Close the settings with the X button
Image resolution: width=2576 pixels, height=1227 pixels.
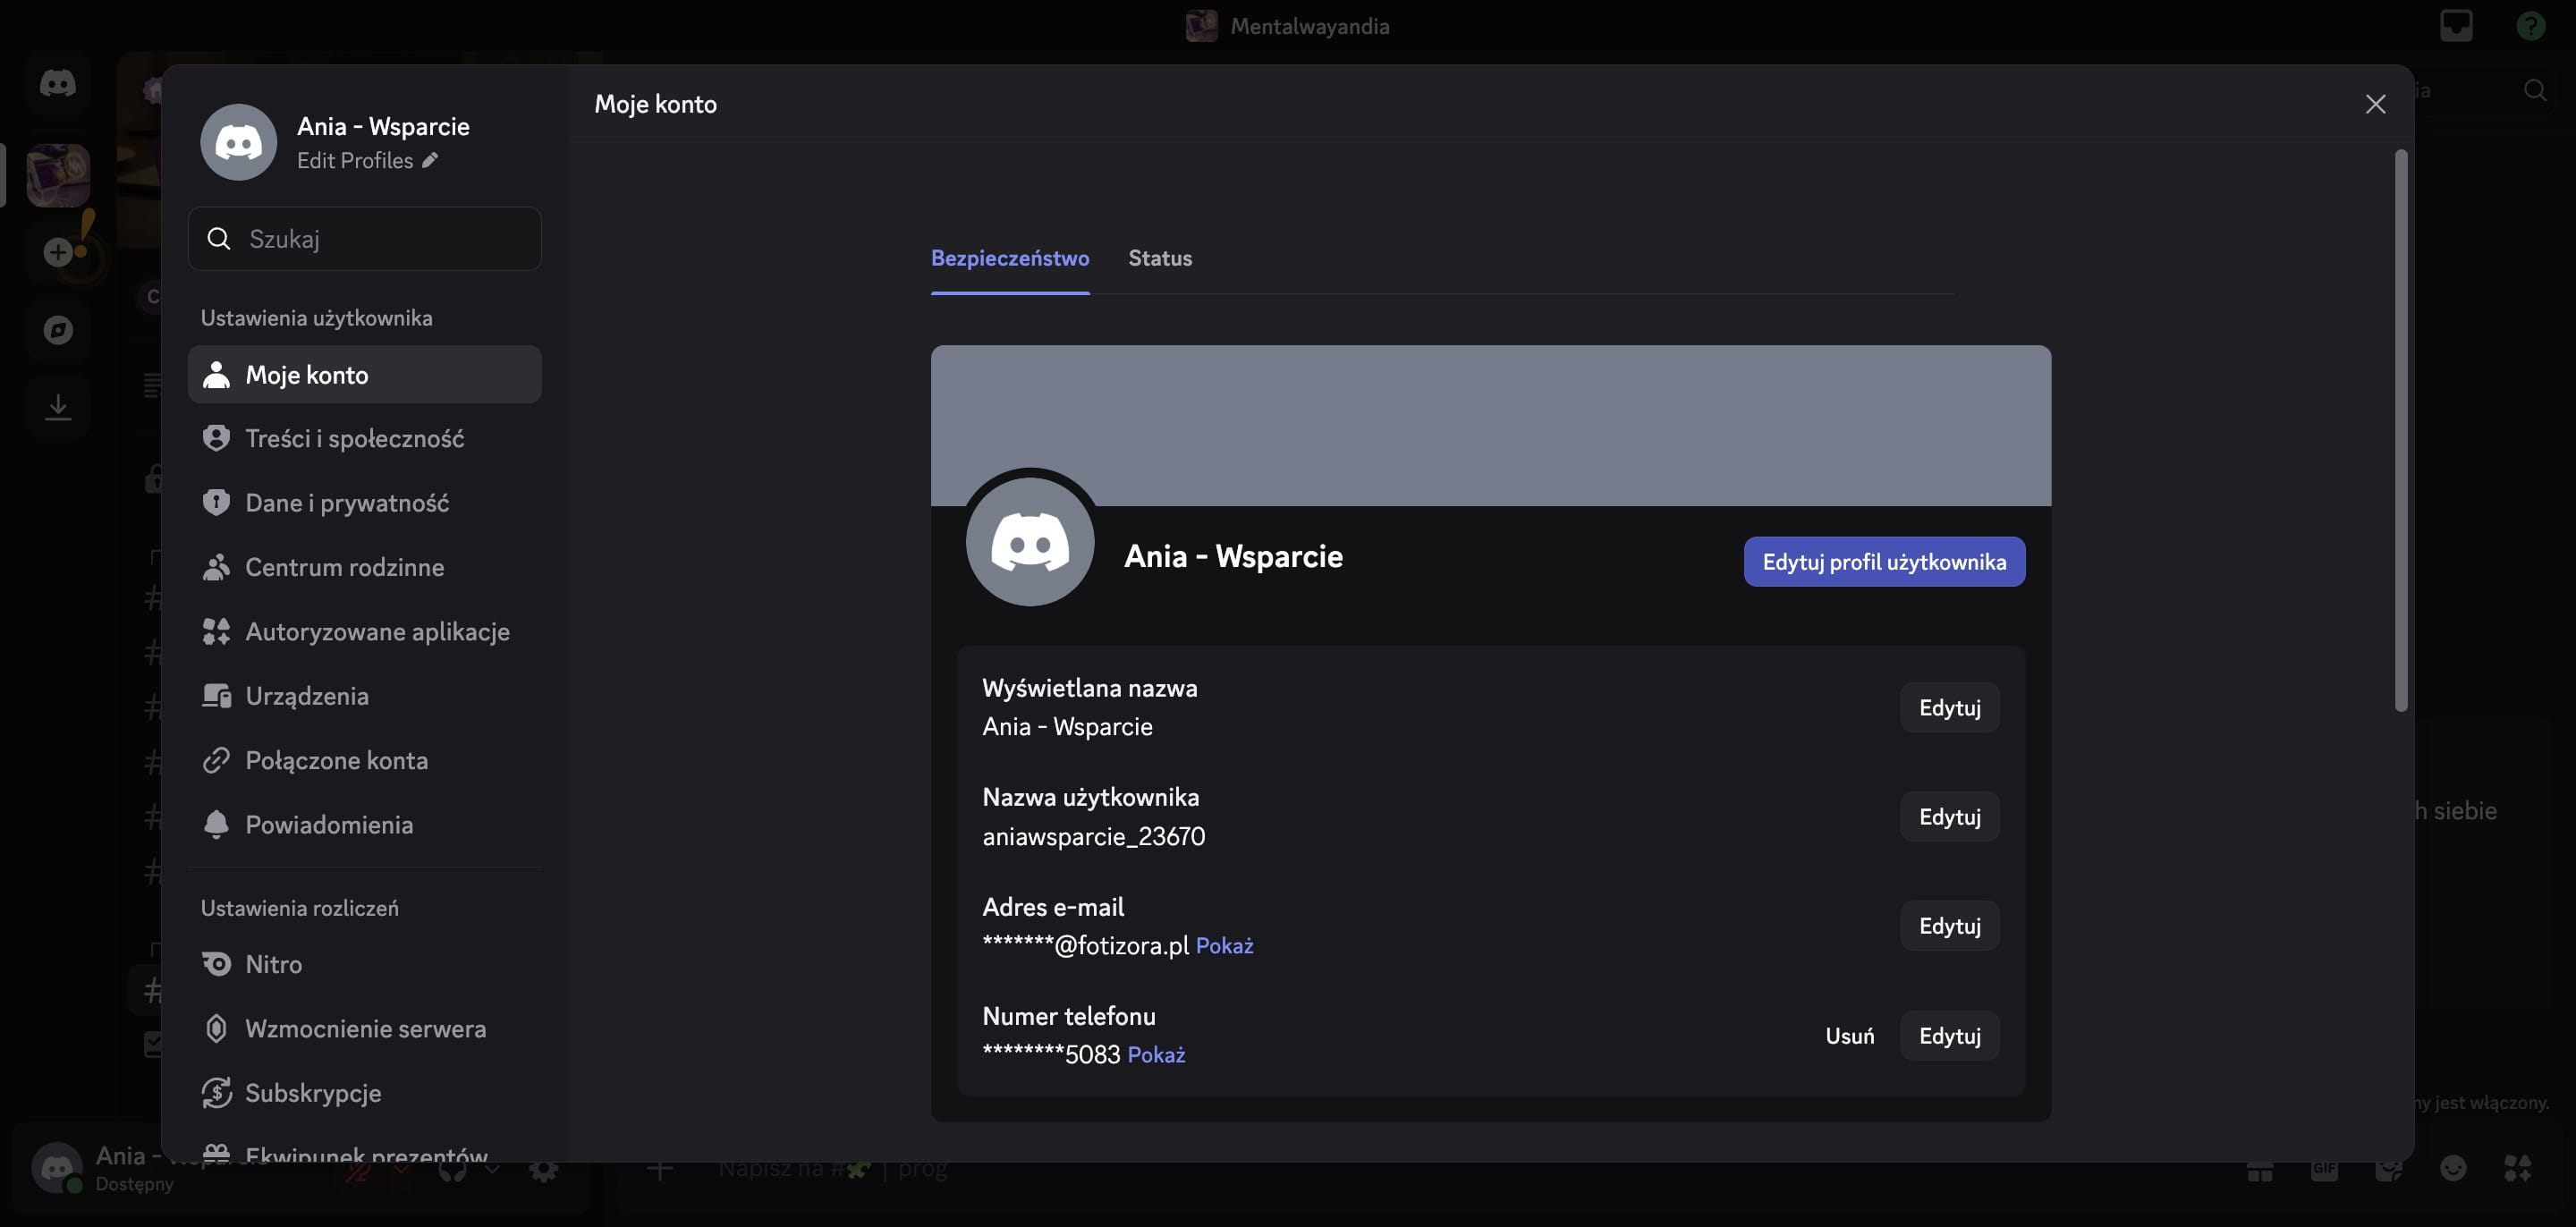(2375, 104)
